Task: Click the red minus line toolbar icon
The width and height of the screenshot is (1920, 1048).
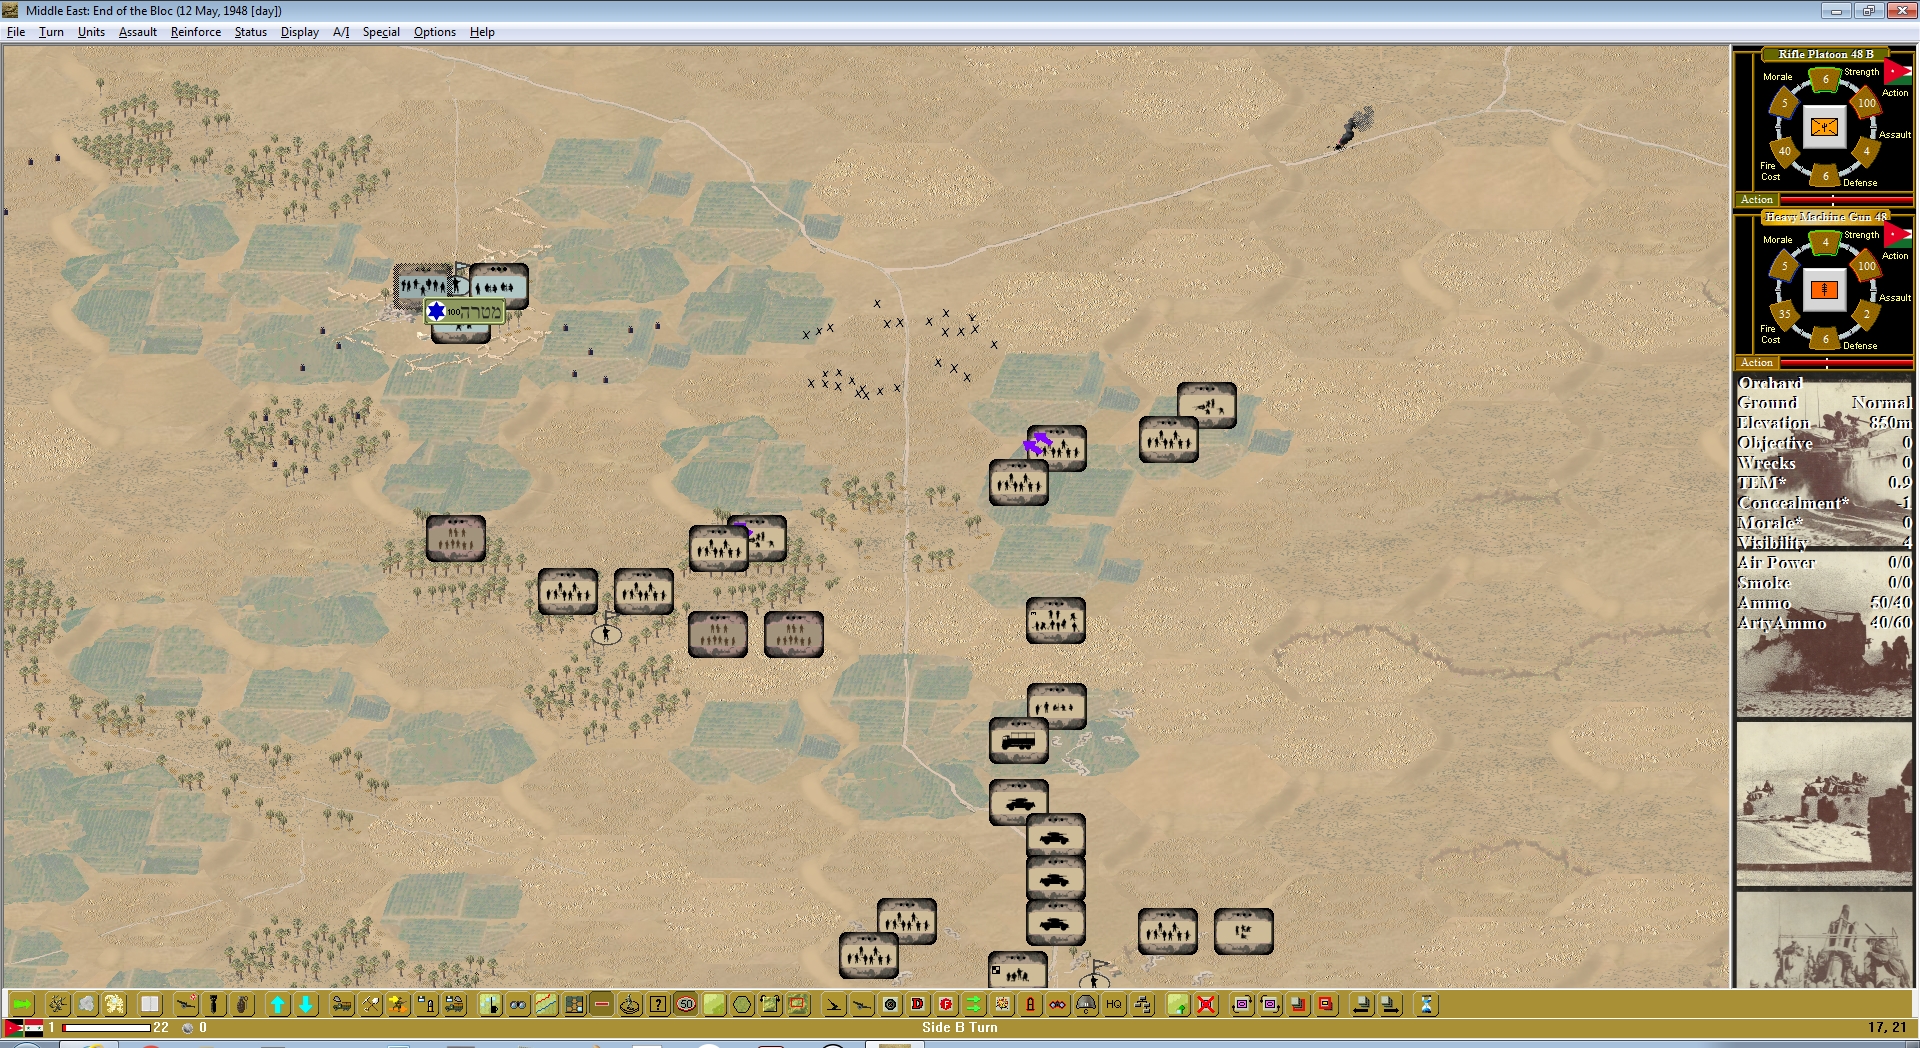Action: 602,1004
